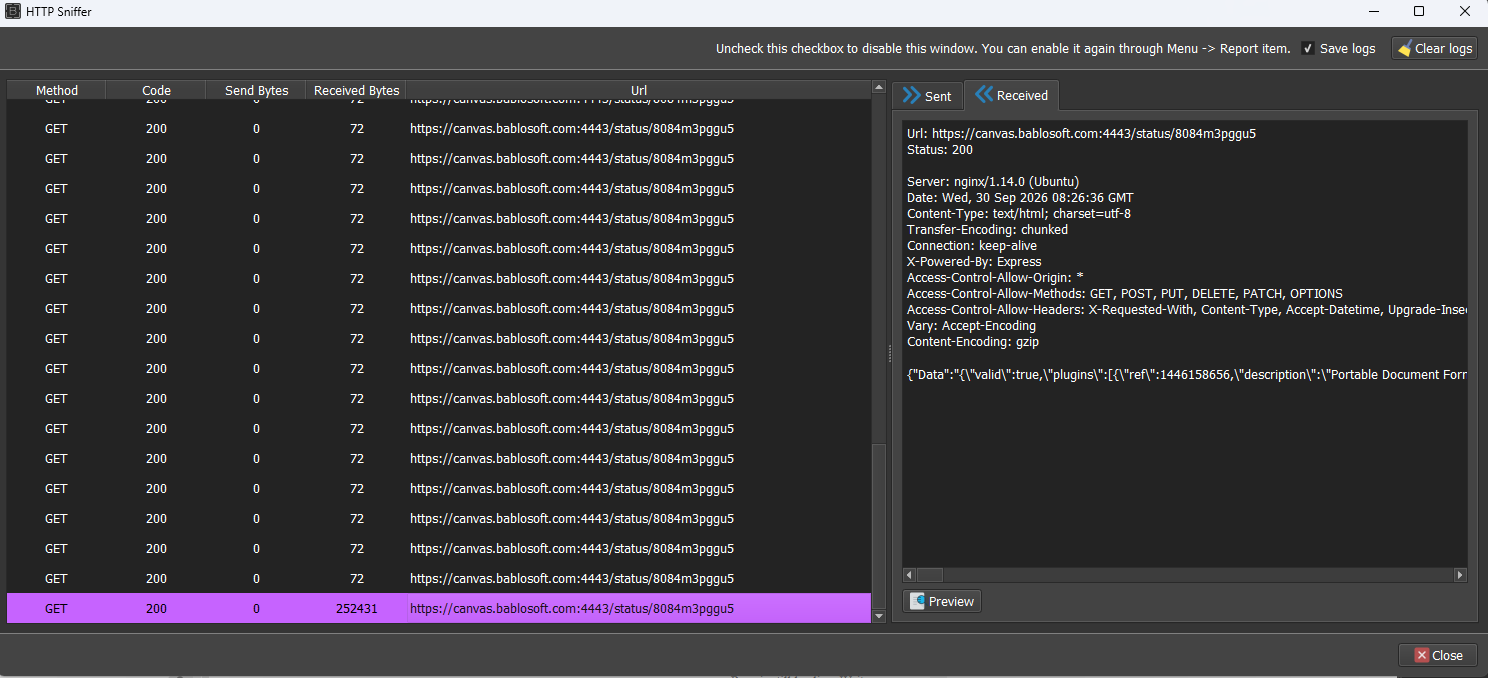This screenshot has width=1488, height=678.
Task: Click the JSON "Data" body line in response
Action: (1186, 375)
